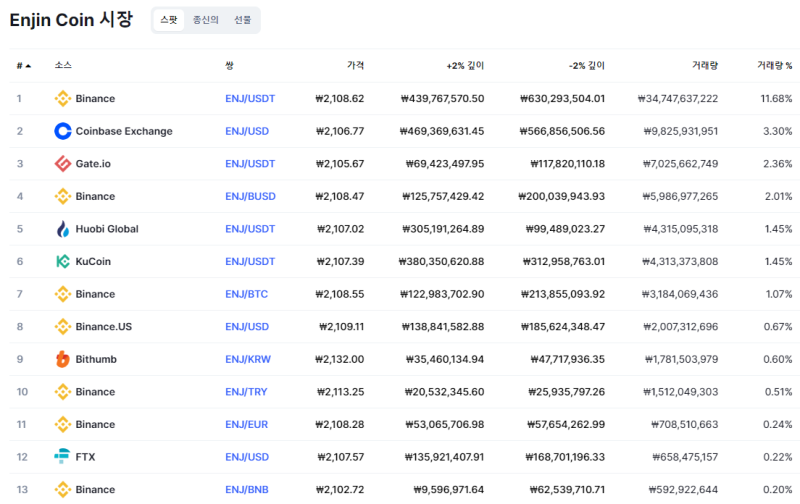Click the Bithumb logo icon

point(63,359)
